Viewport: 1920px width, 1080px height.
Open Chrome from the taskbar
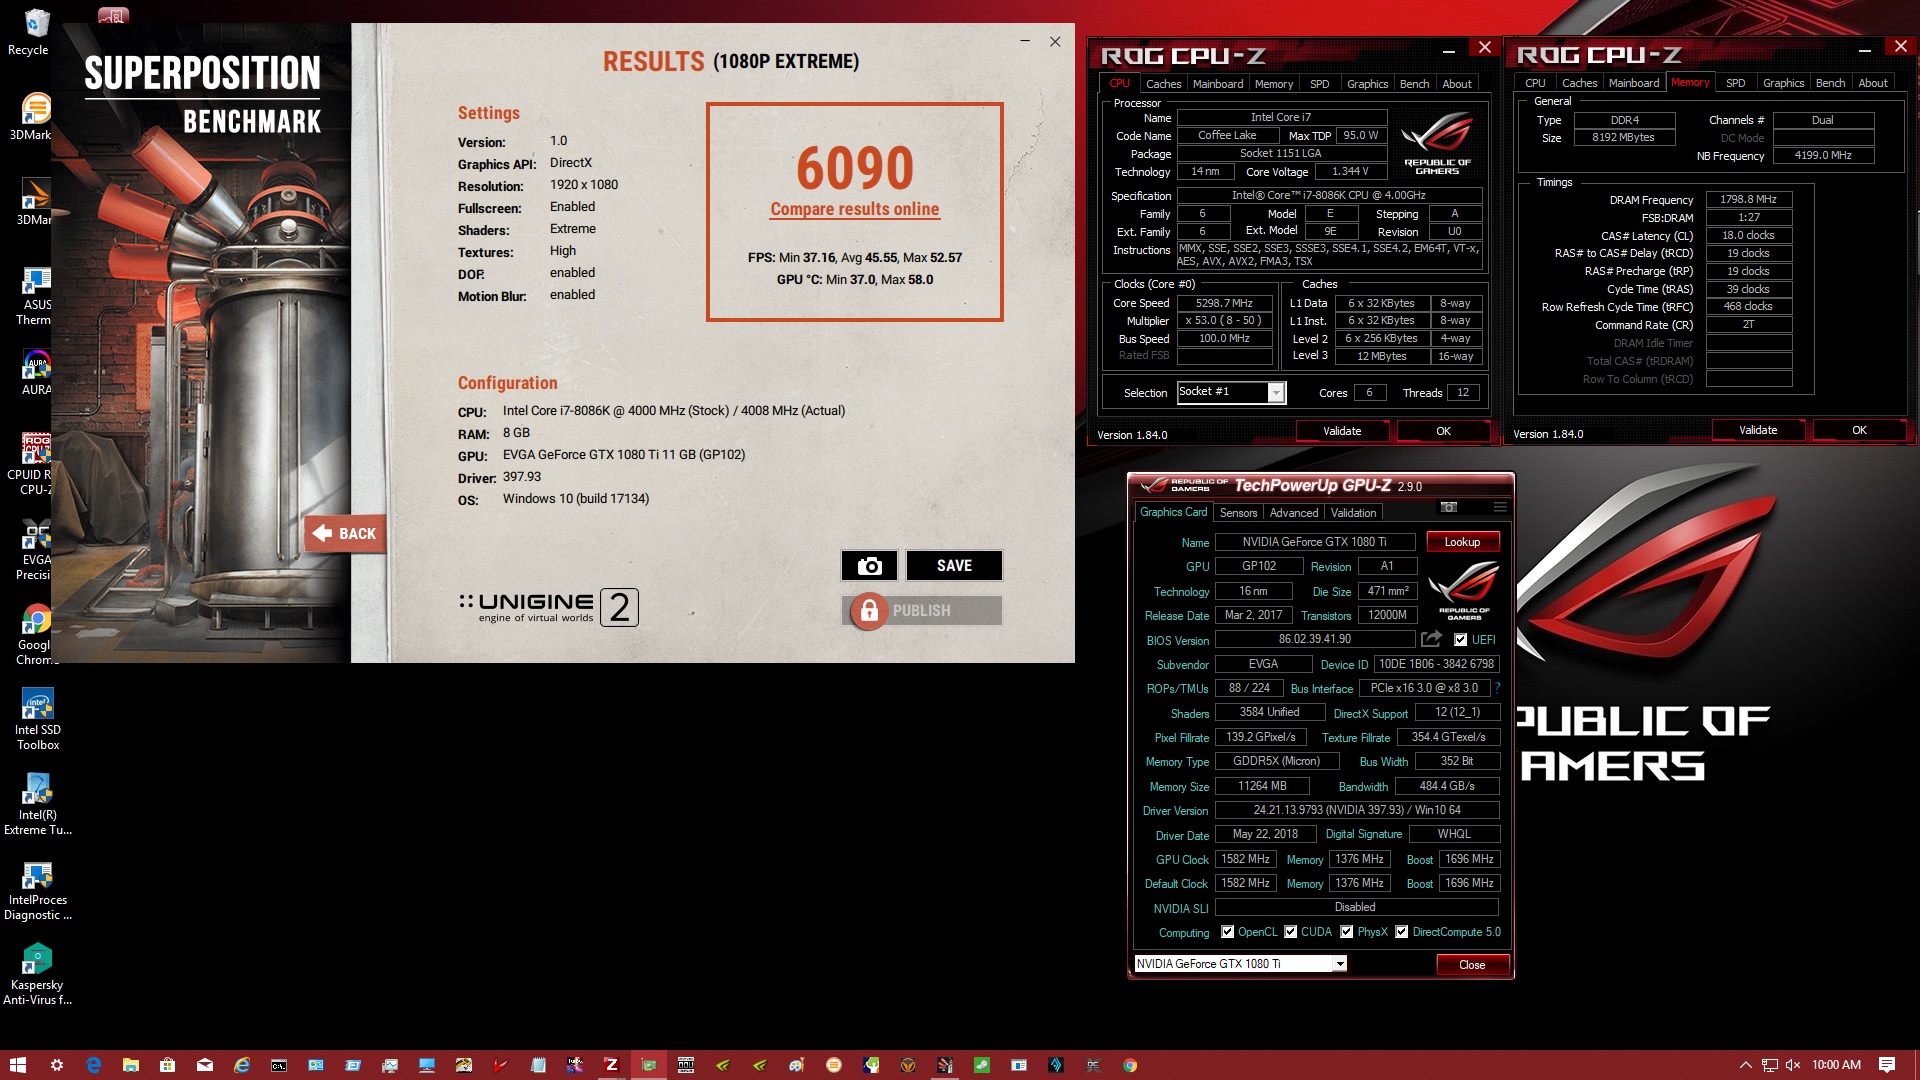pyautogui.click(x=1129, y=1065)
